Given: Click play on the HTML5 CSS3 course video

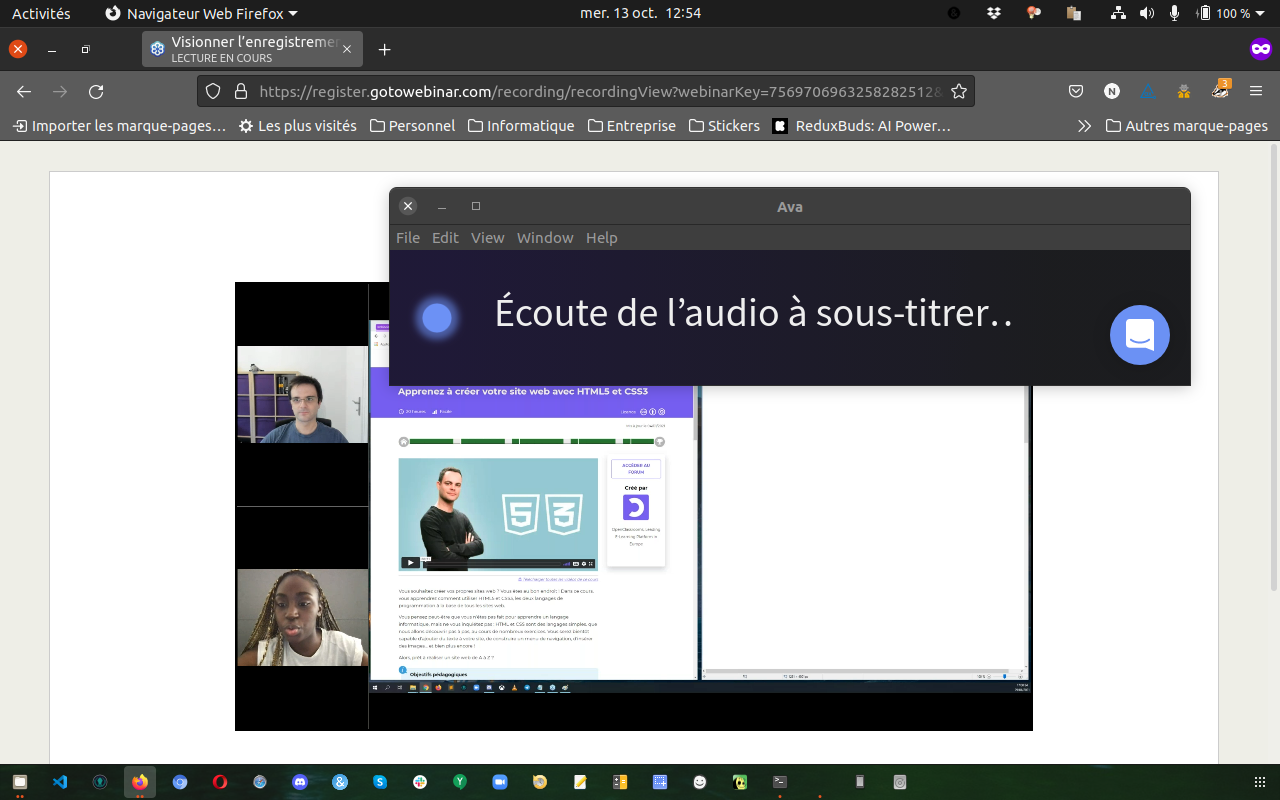Looking at the screenshot, I should pyautogui.click(x=410, y=563).
